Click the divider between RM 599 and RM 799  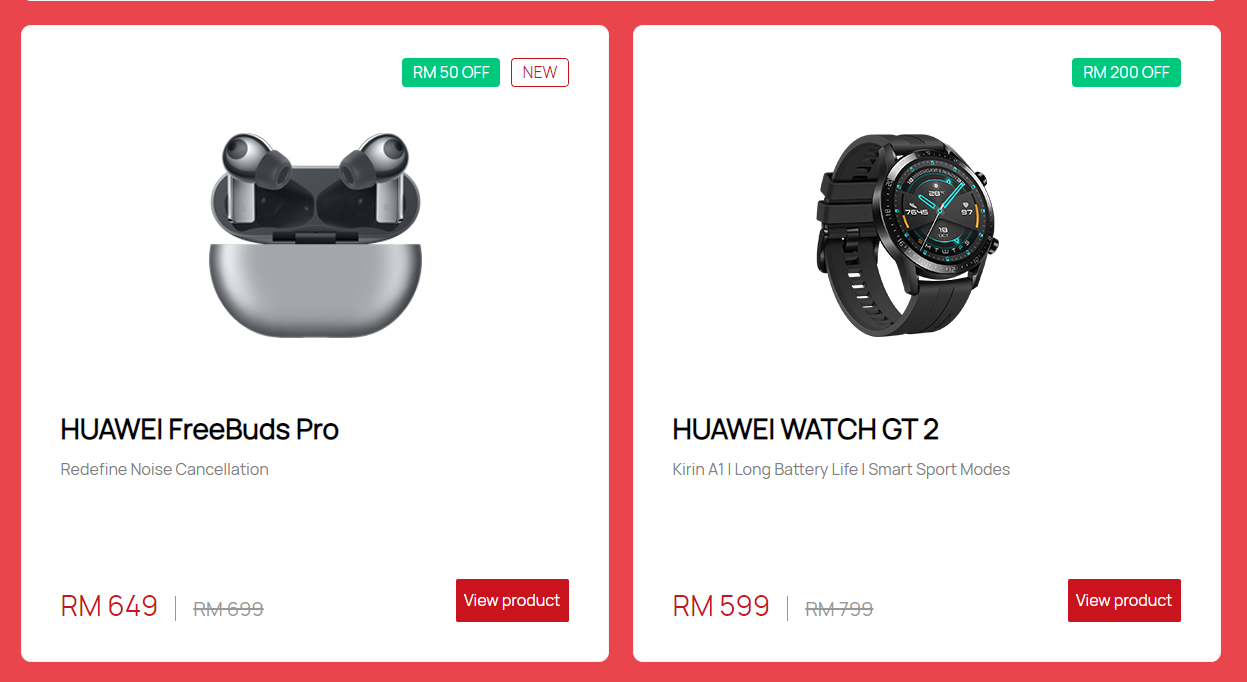coord(788,608)
